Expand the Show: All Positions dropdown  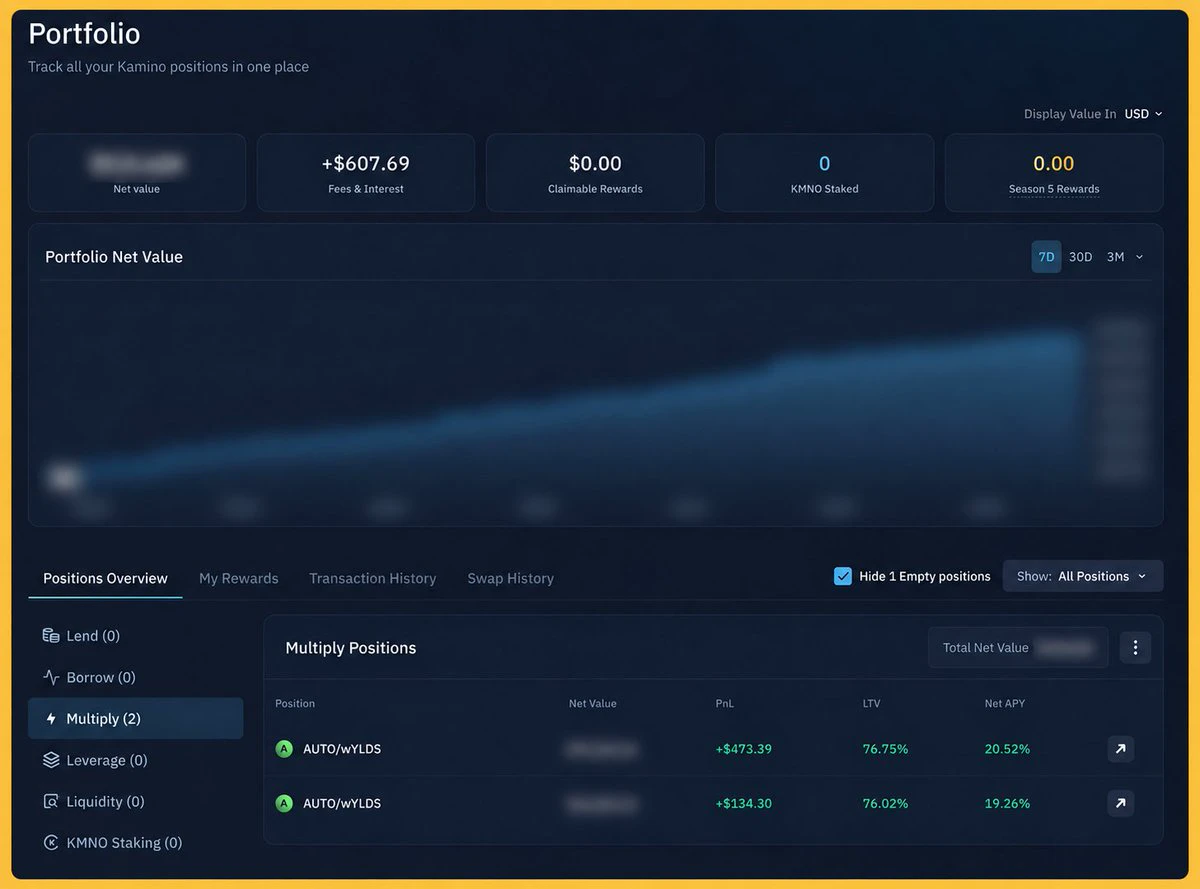(x=1083, y=576)
